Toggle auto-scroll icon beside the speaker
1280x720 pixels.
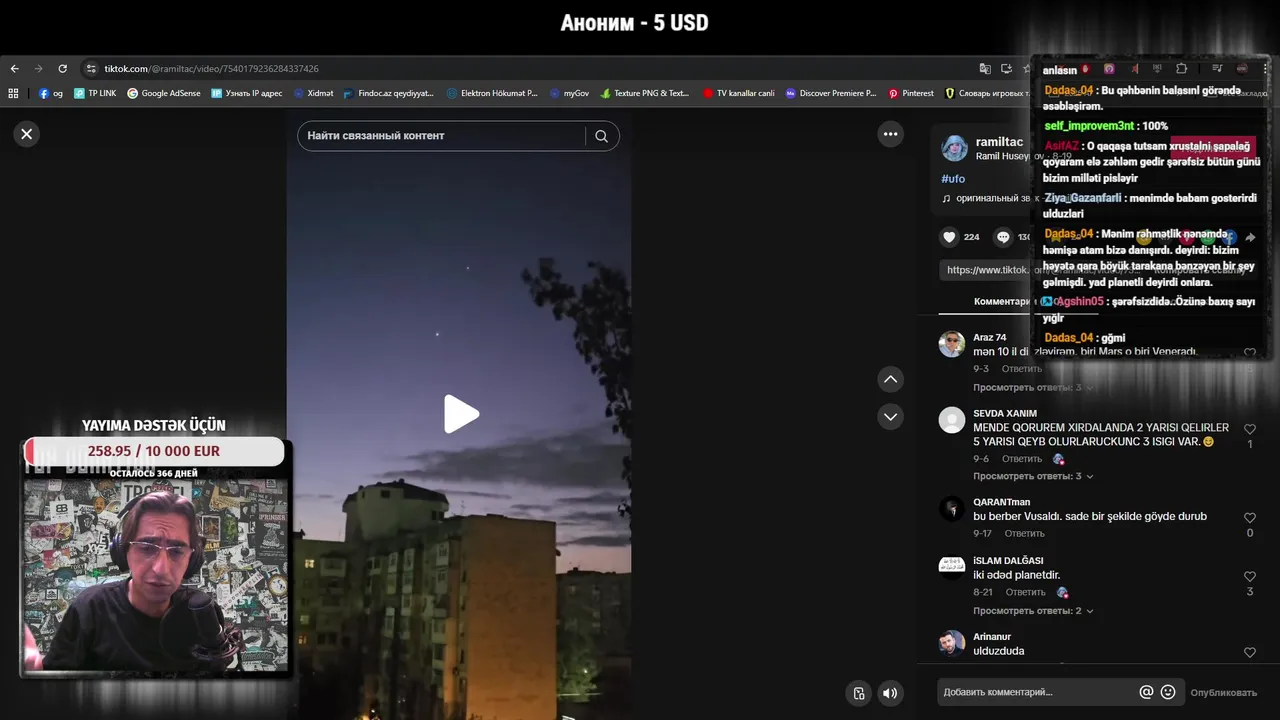pos(858,693)
